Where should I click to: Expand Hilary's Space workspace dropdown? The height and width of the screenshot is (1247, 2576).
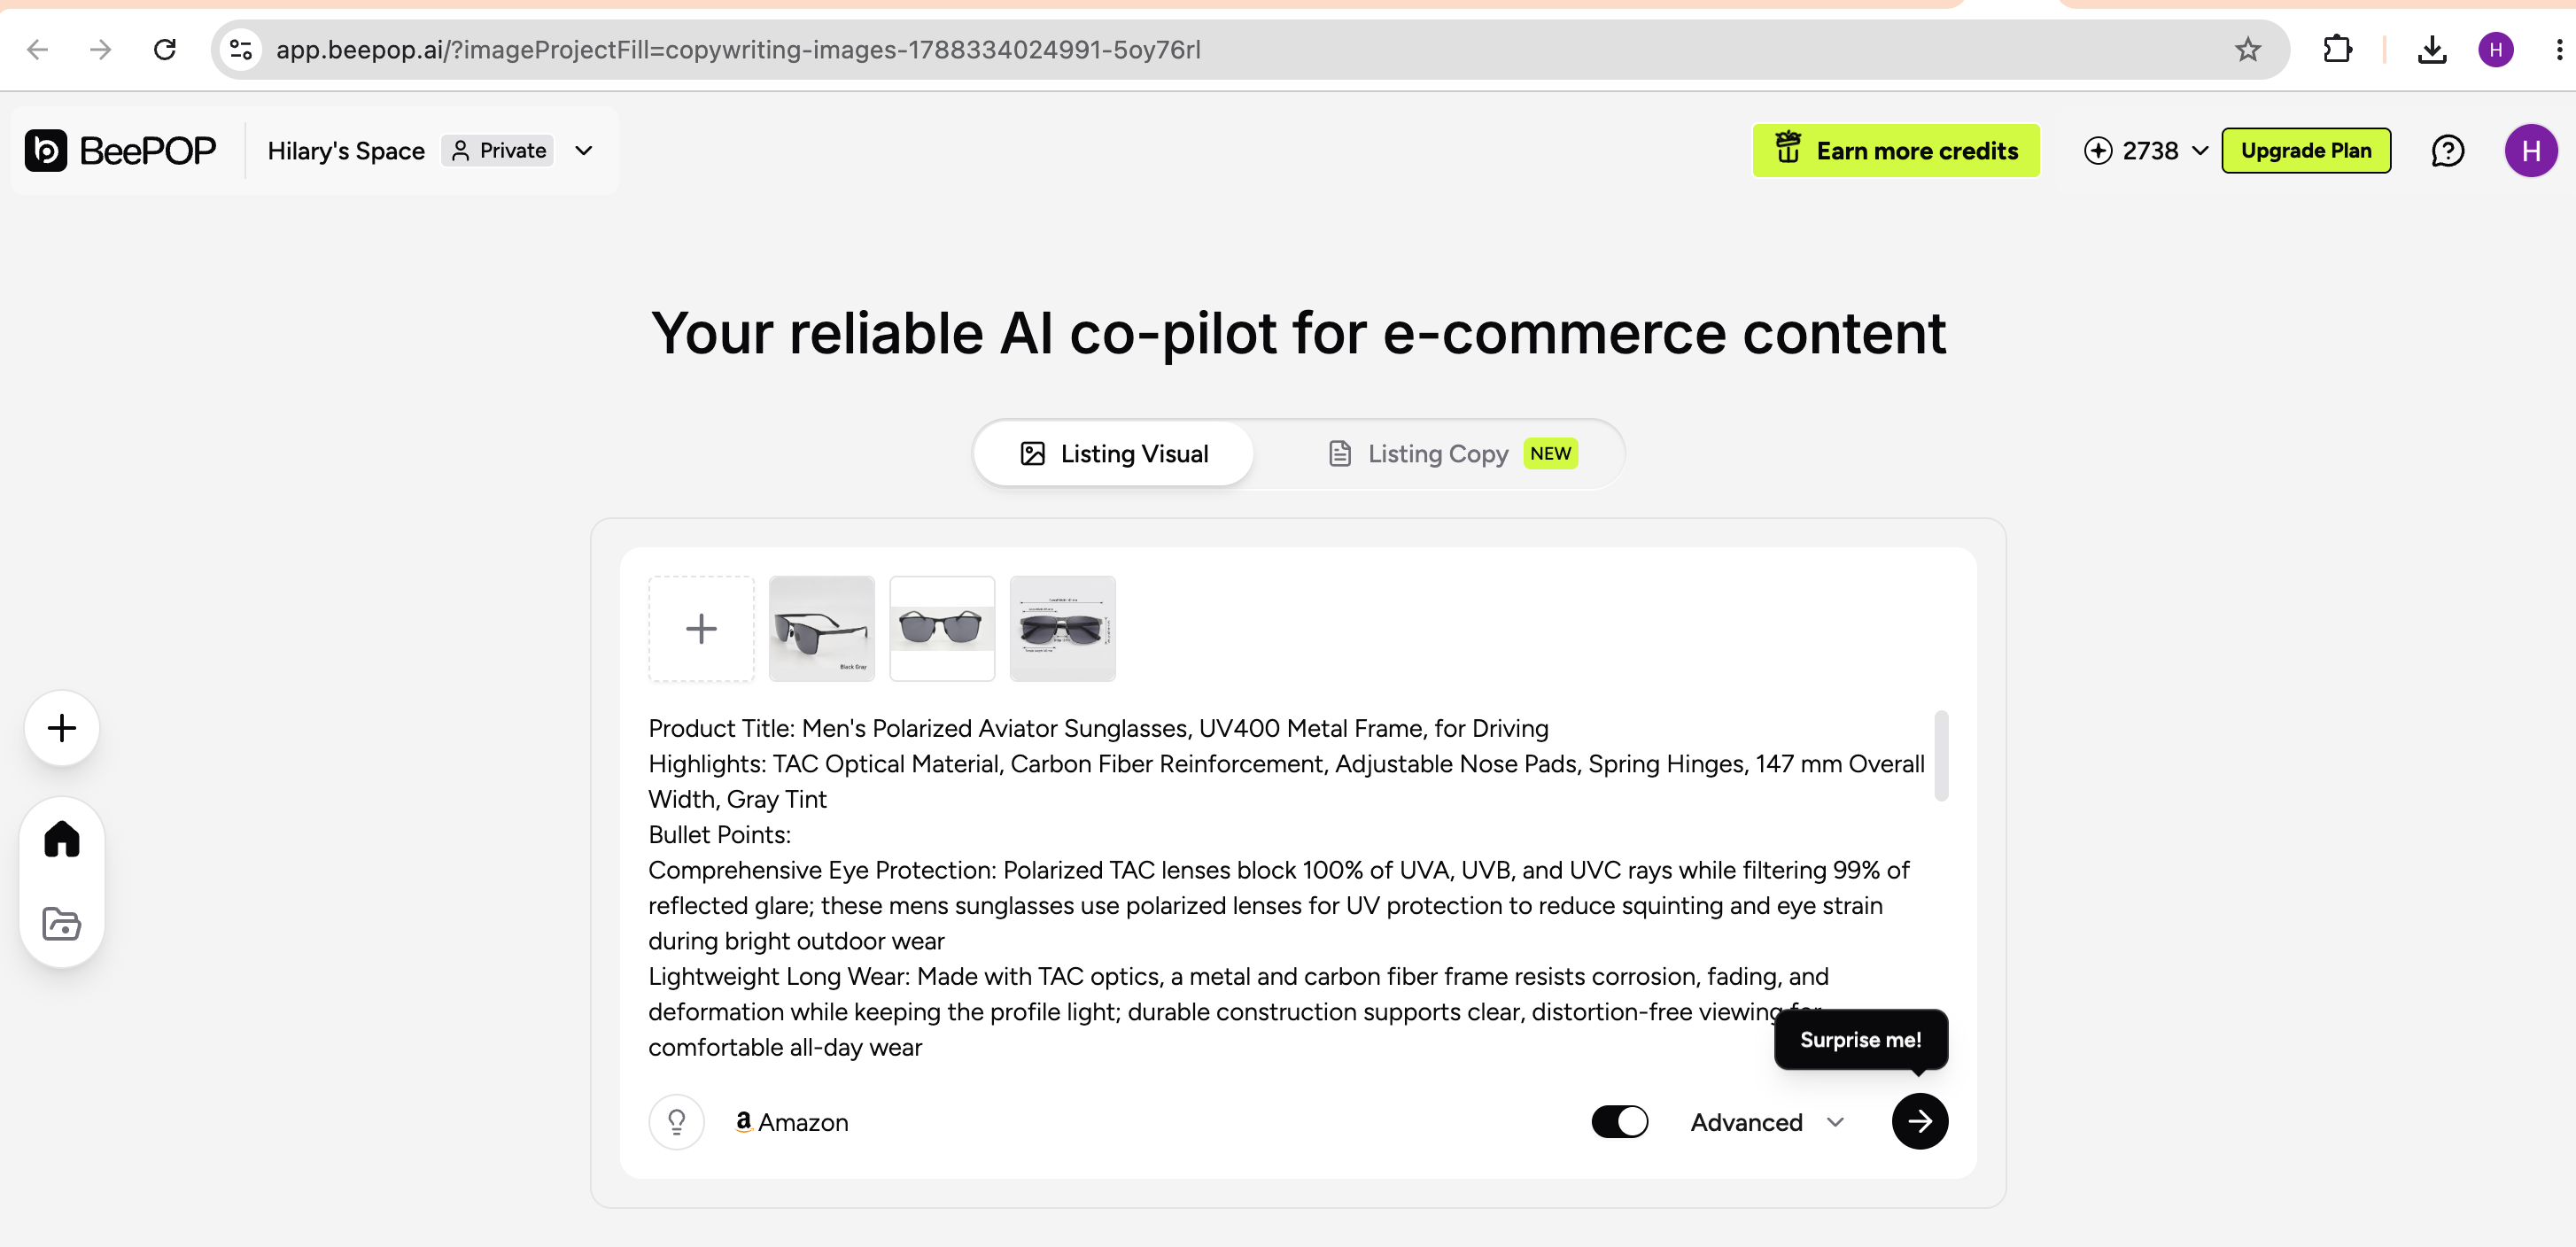click(584, 151)
